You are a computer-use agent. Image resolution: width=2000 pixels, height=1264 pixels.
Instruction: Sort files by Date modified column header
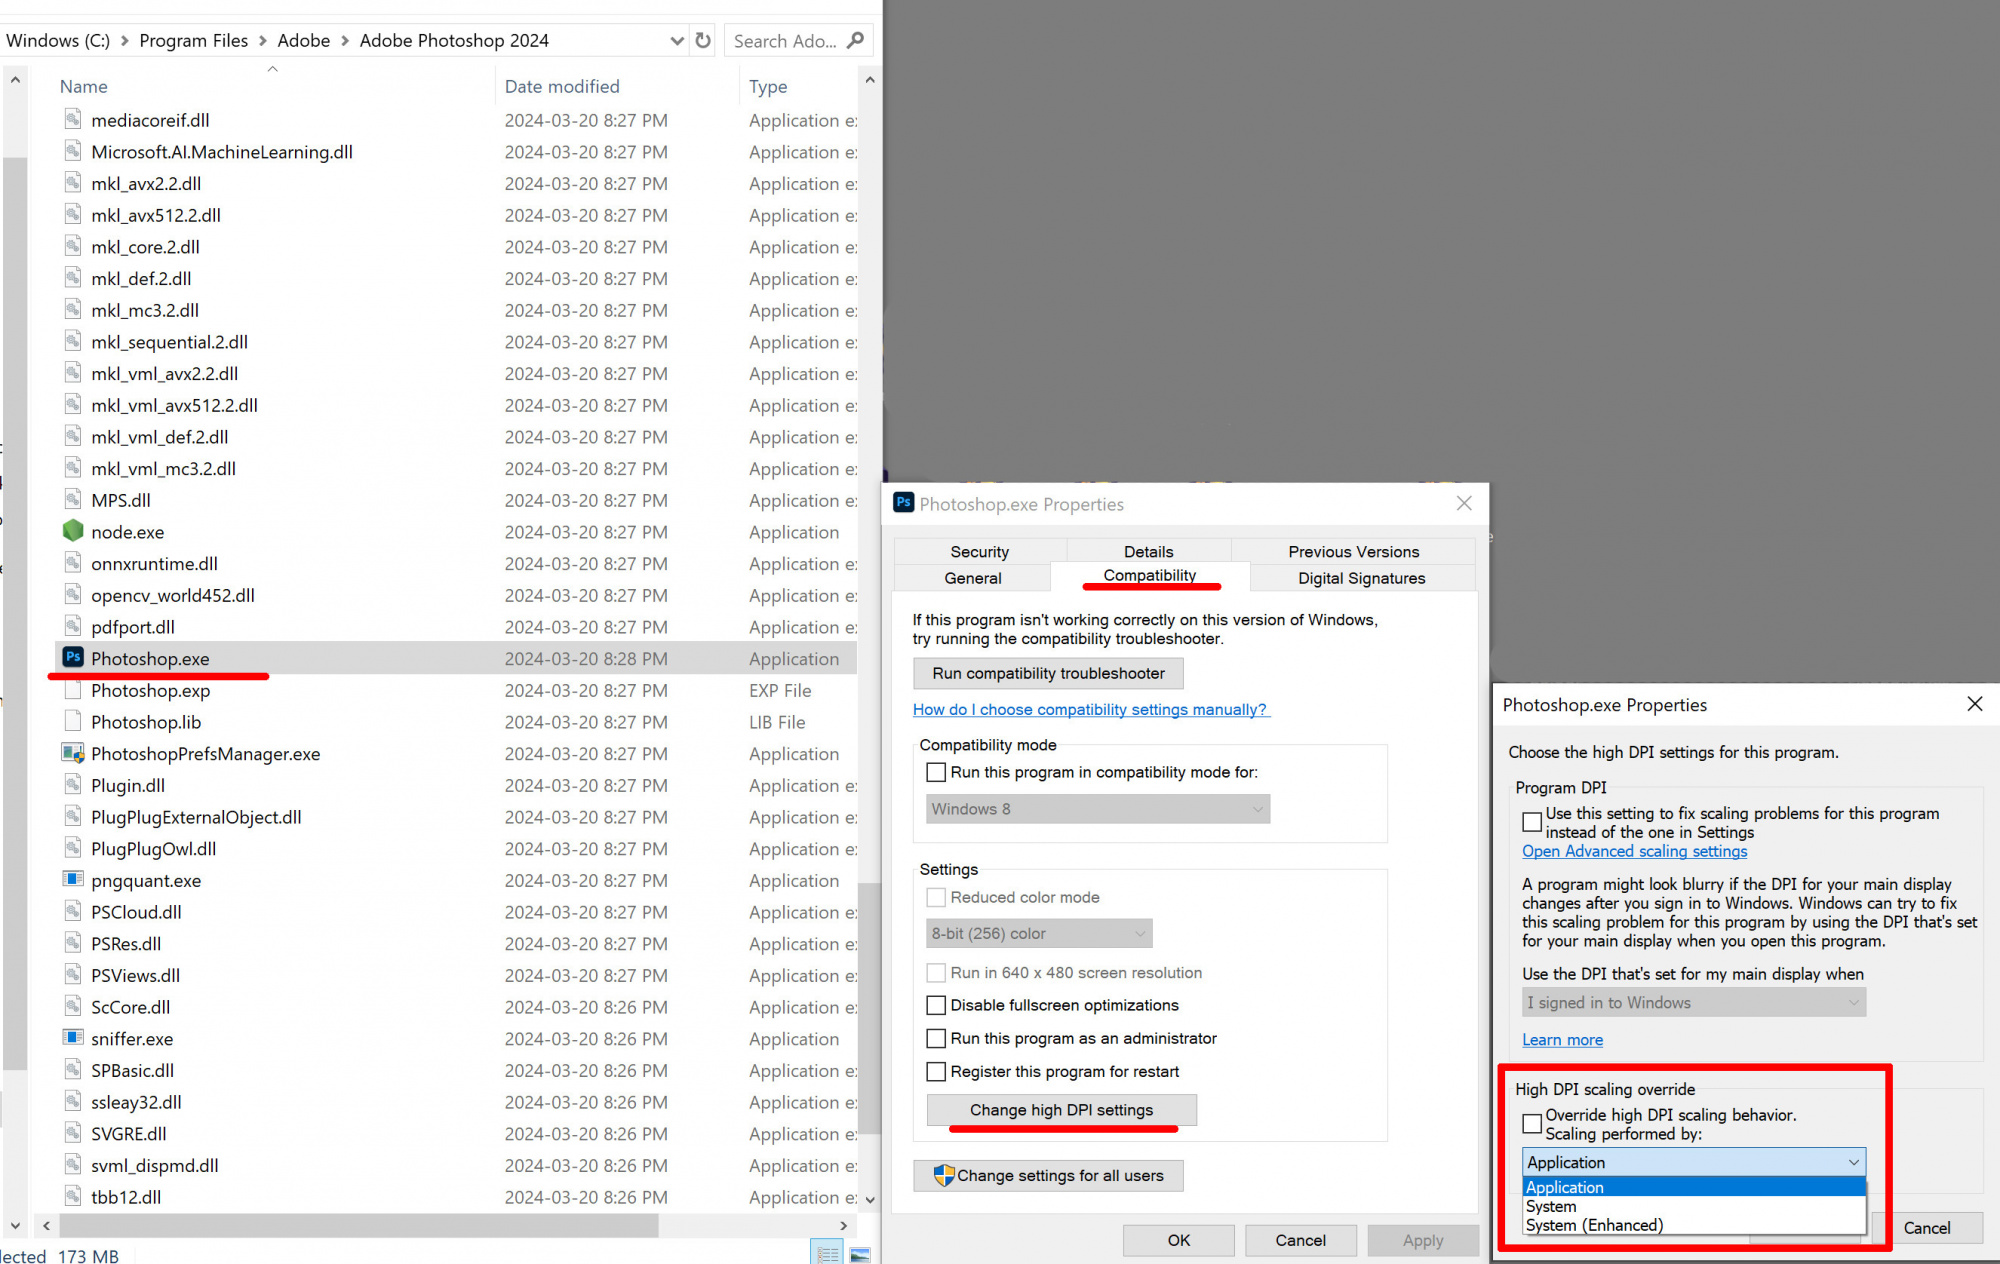pos(562,86)
